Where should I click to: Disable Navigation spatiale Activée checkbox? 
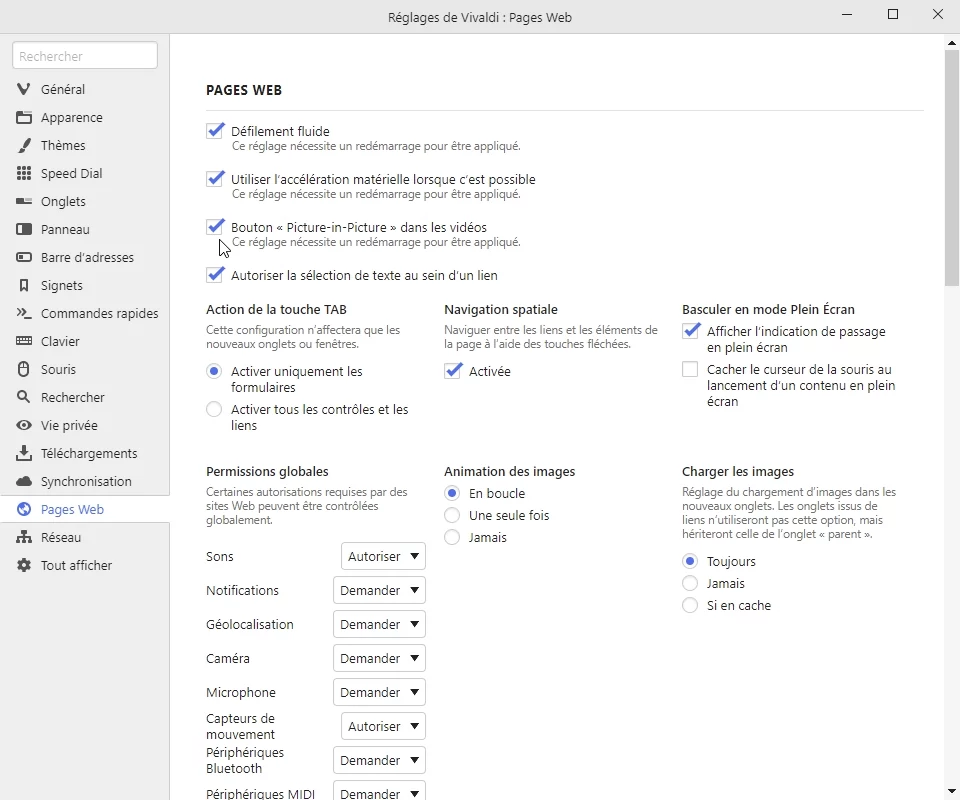pos(452,371)
